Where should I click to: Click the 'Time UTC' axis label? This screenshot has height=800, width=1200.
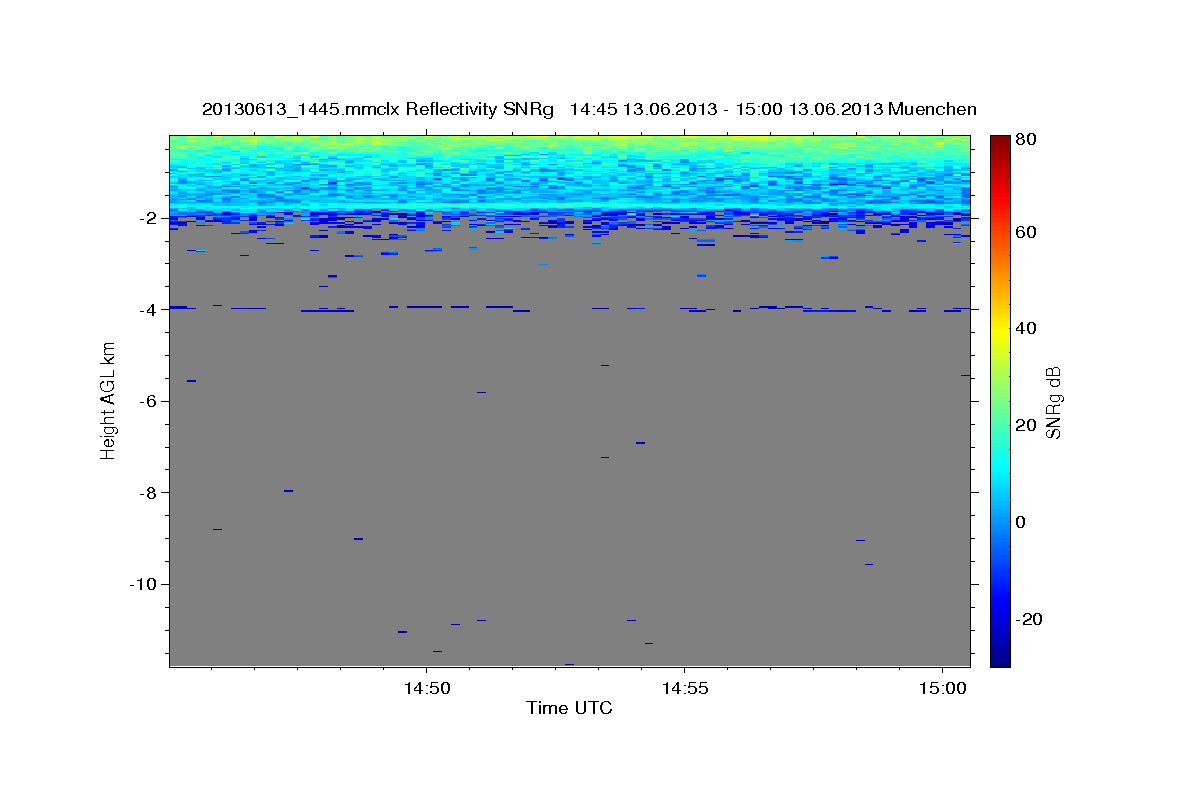[569, 709]
